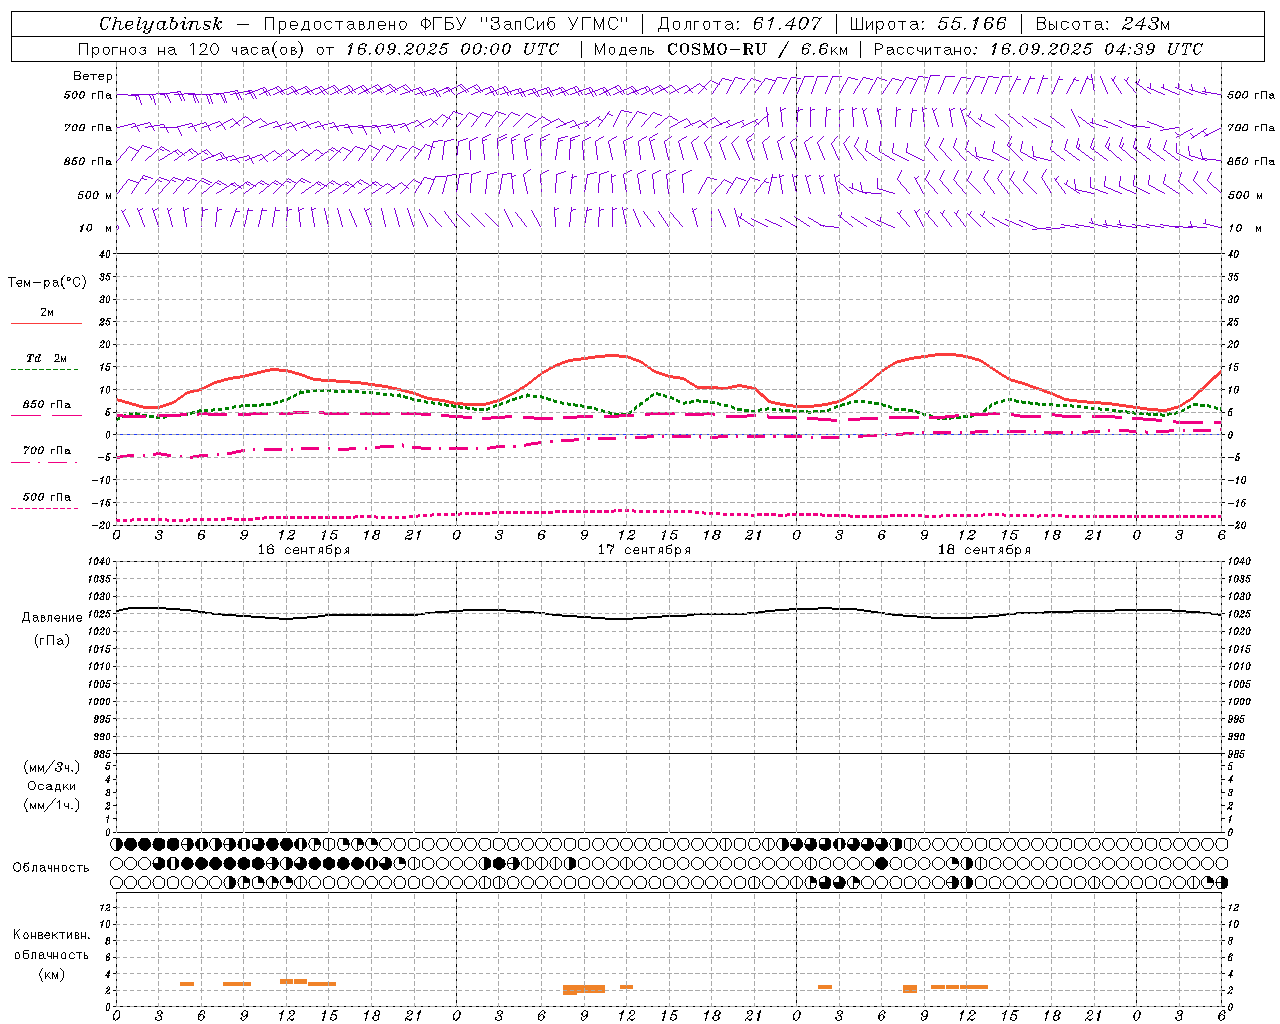Image resolution: width=1280 pixels, height=1024 pixels.
Task: Click the "Широта: 55.166" header entry
Action: (928, 24)
